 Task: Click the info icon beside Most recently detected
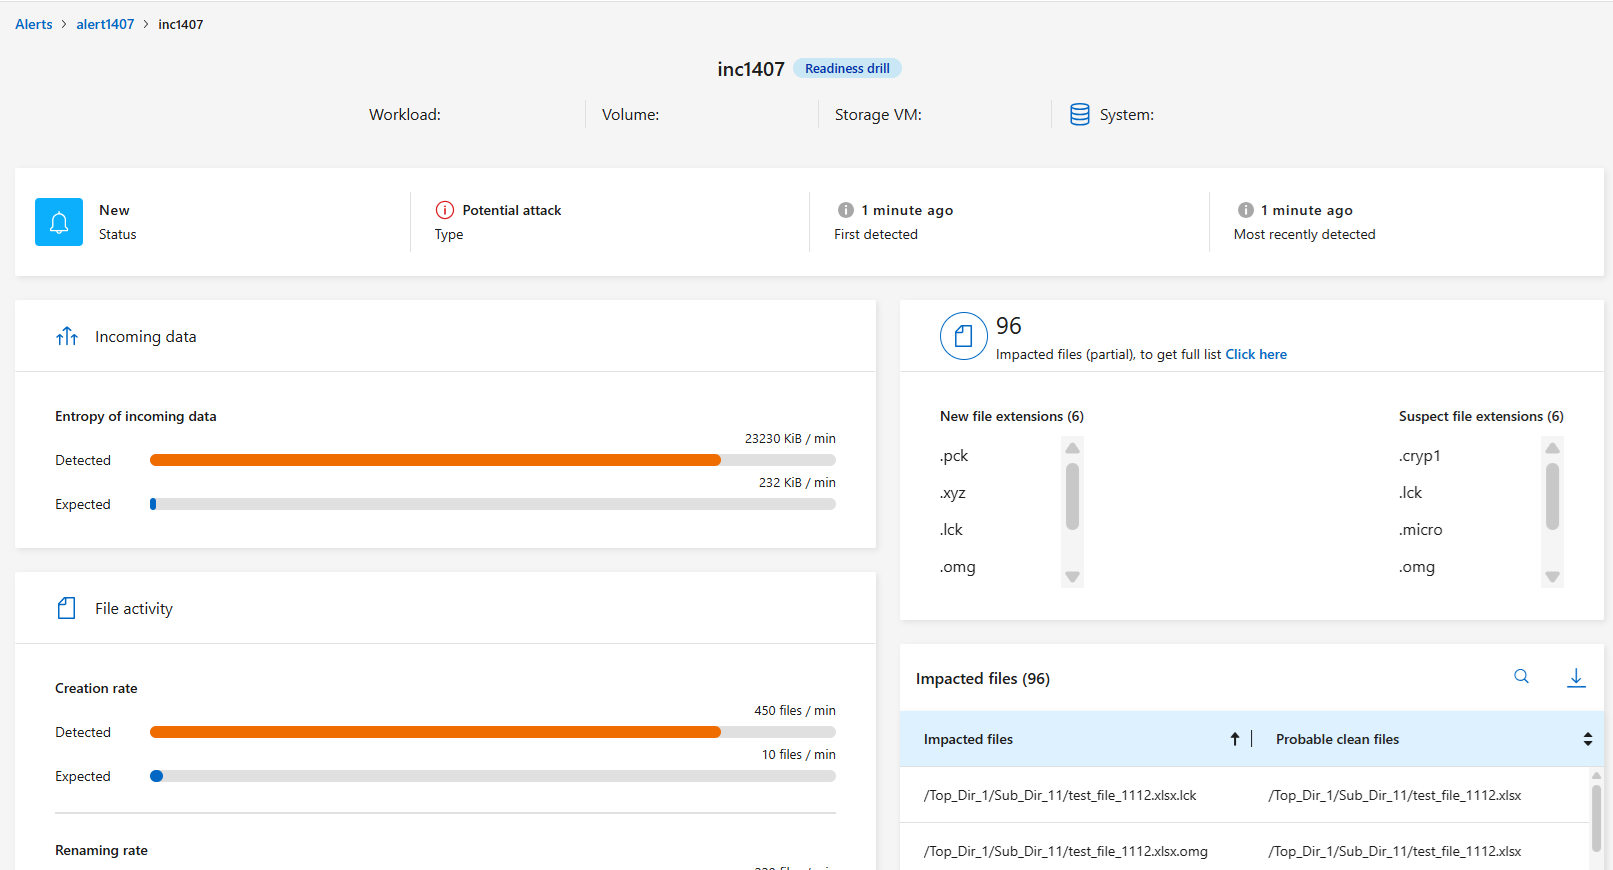tap(1245, 210)
